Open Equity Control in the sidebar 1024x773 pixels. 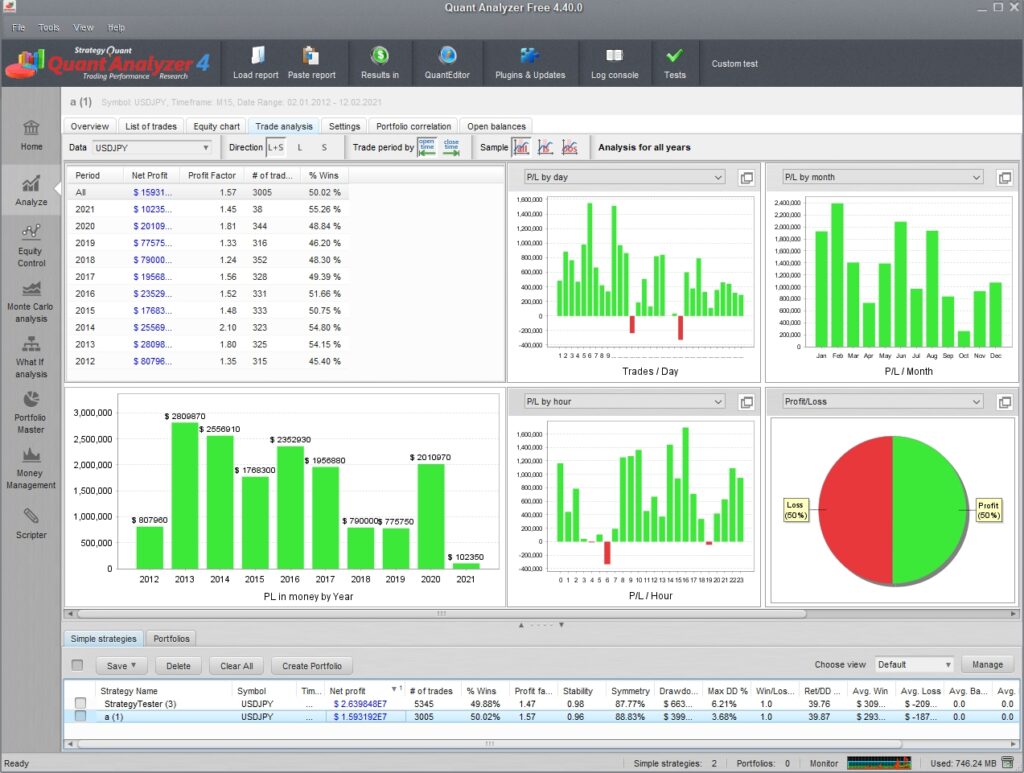(31, 245)
